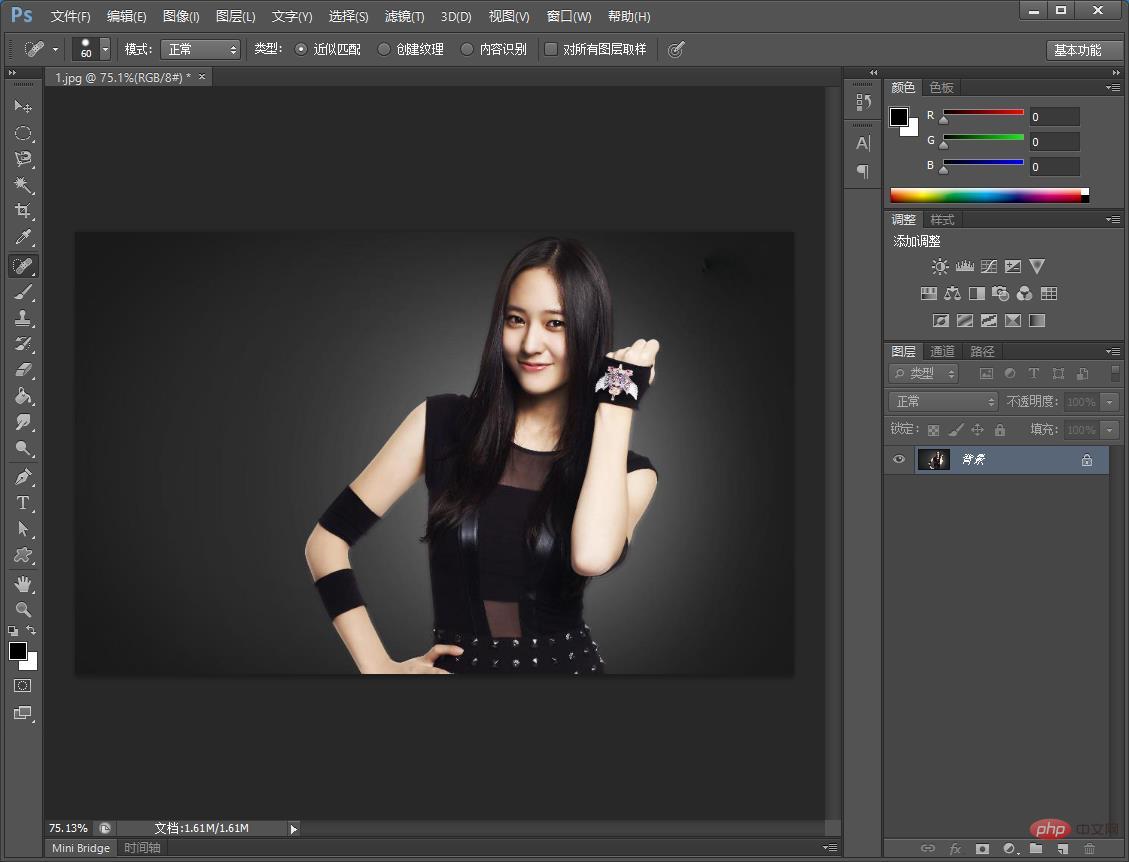Screen dimensions: 1129x862
Task: Open the 滤镜(T) menu
Action: [x=404, y=16]
